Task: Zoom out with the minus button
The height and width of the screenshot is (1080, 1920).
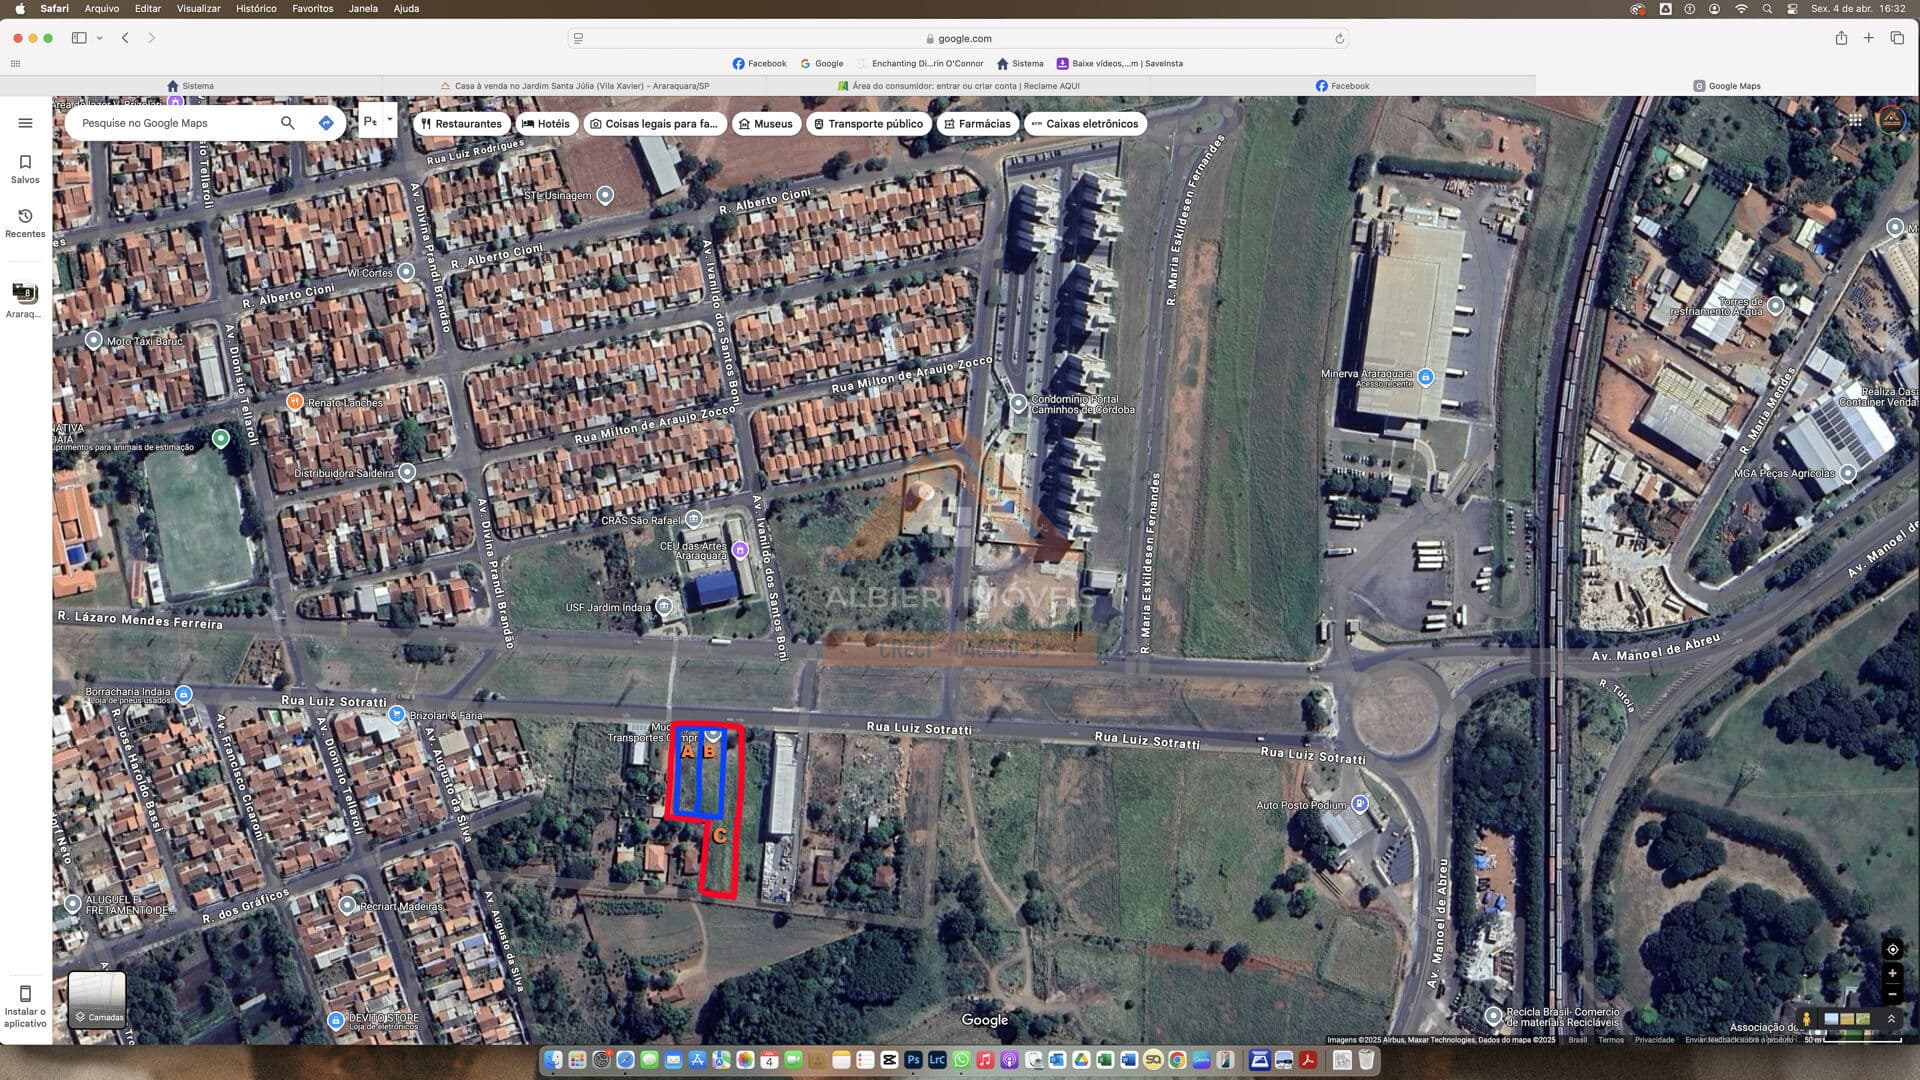Action: coord(1892,994)
